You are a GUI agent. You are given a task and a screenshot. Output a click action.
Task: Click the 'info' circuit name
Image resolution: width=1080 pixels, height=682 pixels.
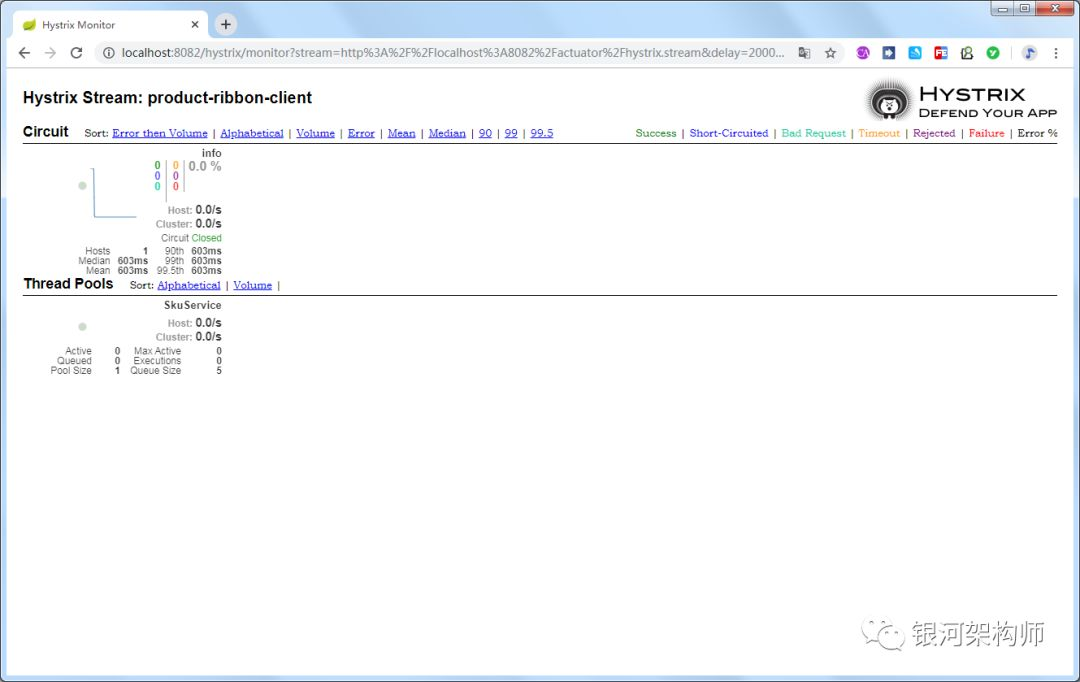211,153
